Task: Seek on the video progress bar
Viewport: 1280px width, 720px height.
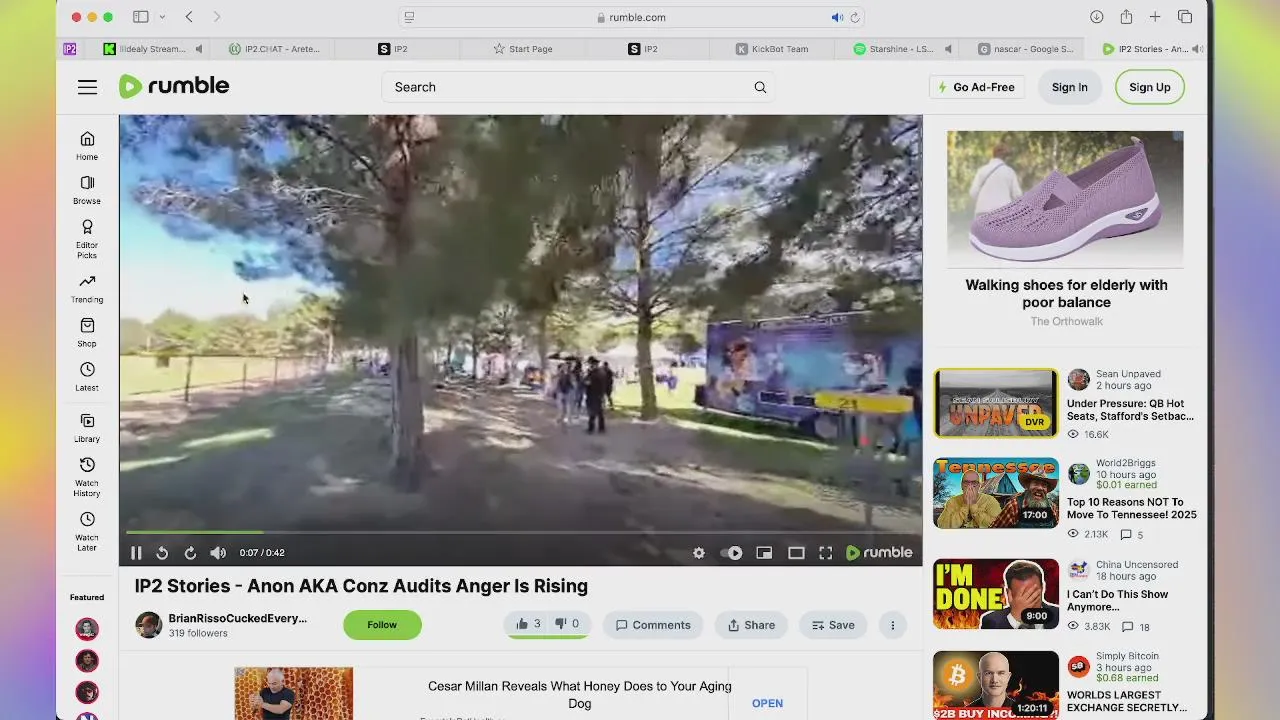Action: coord(520,532)
